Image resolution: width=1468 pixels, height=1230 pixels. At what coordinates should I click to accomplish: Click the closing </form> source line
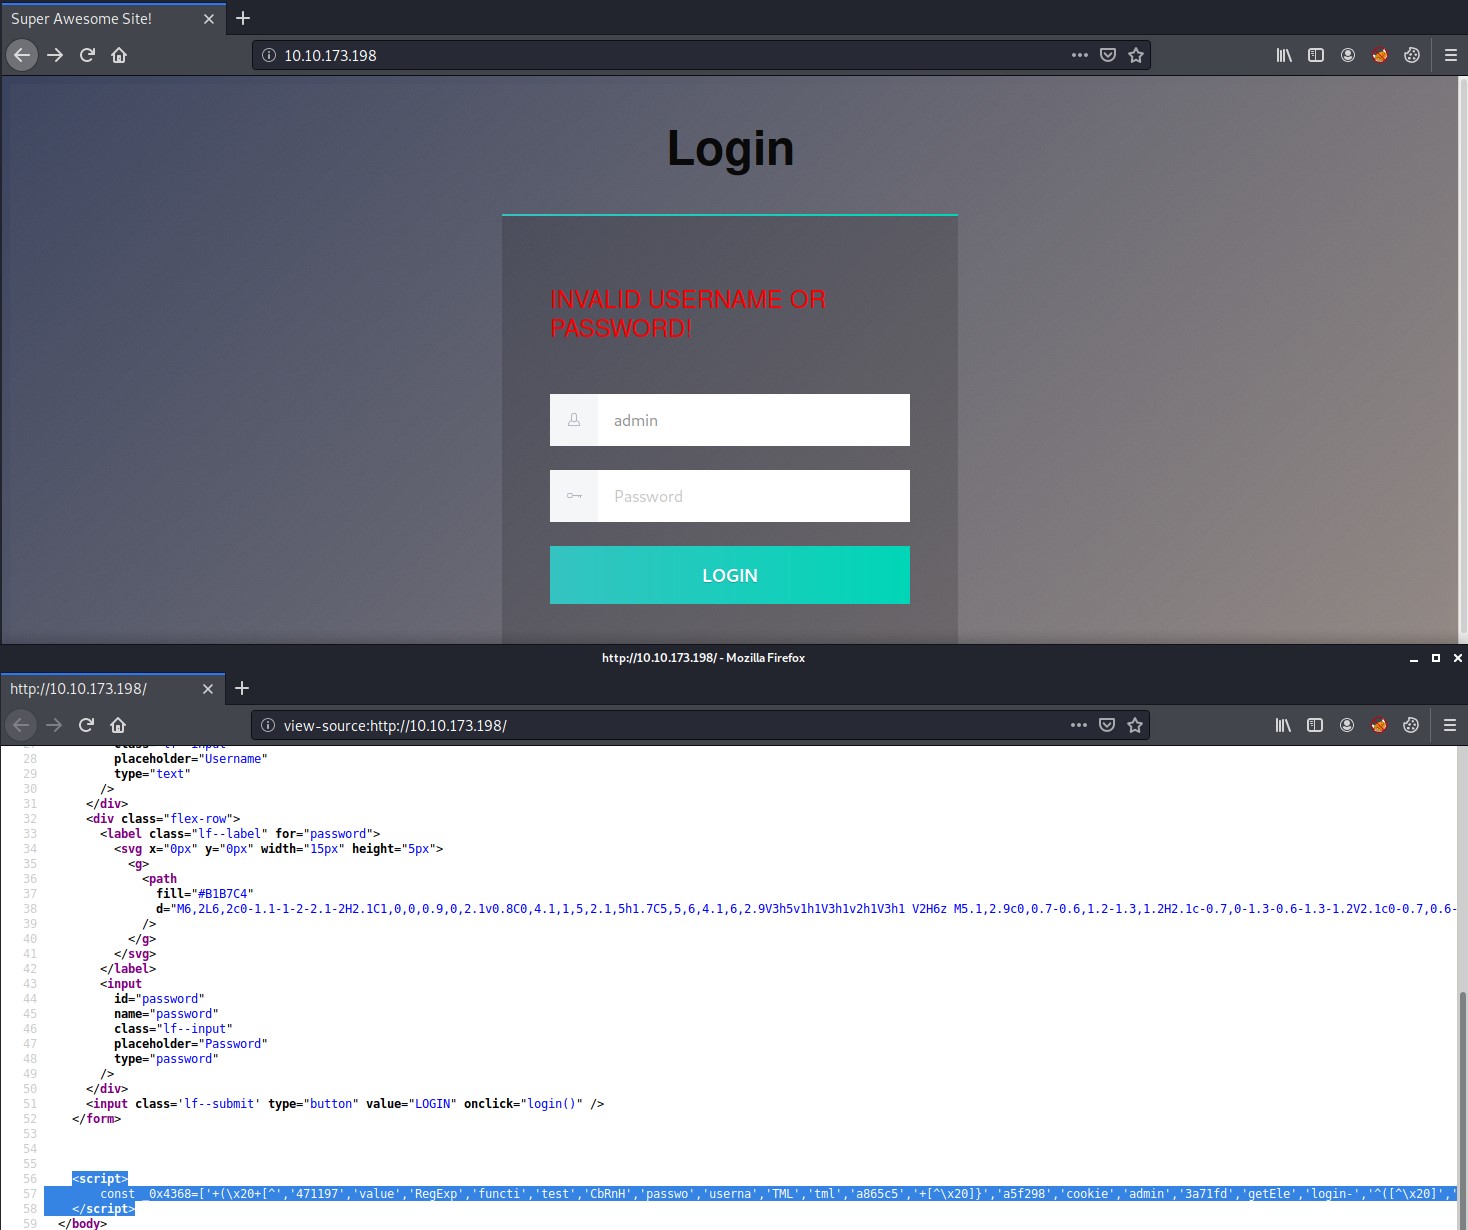tap(96, 1118)
